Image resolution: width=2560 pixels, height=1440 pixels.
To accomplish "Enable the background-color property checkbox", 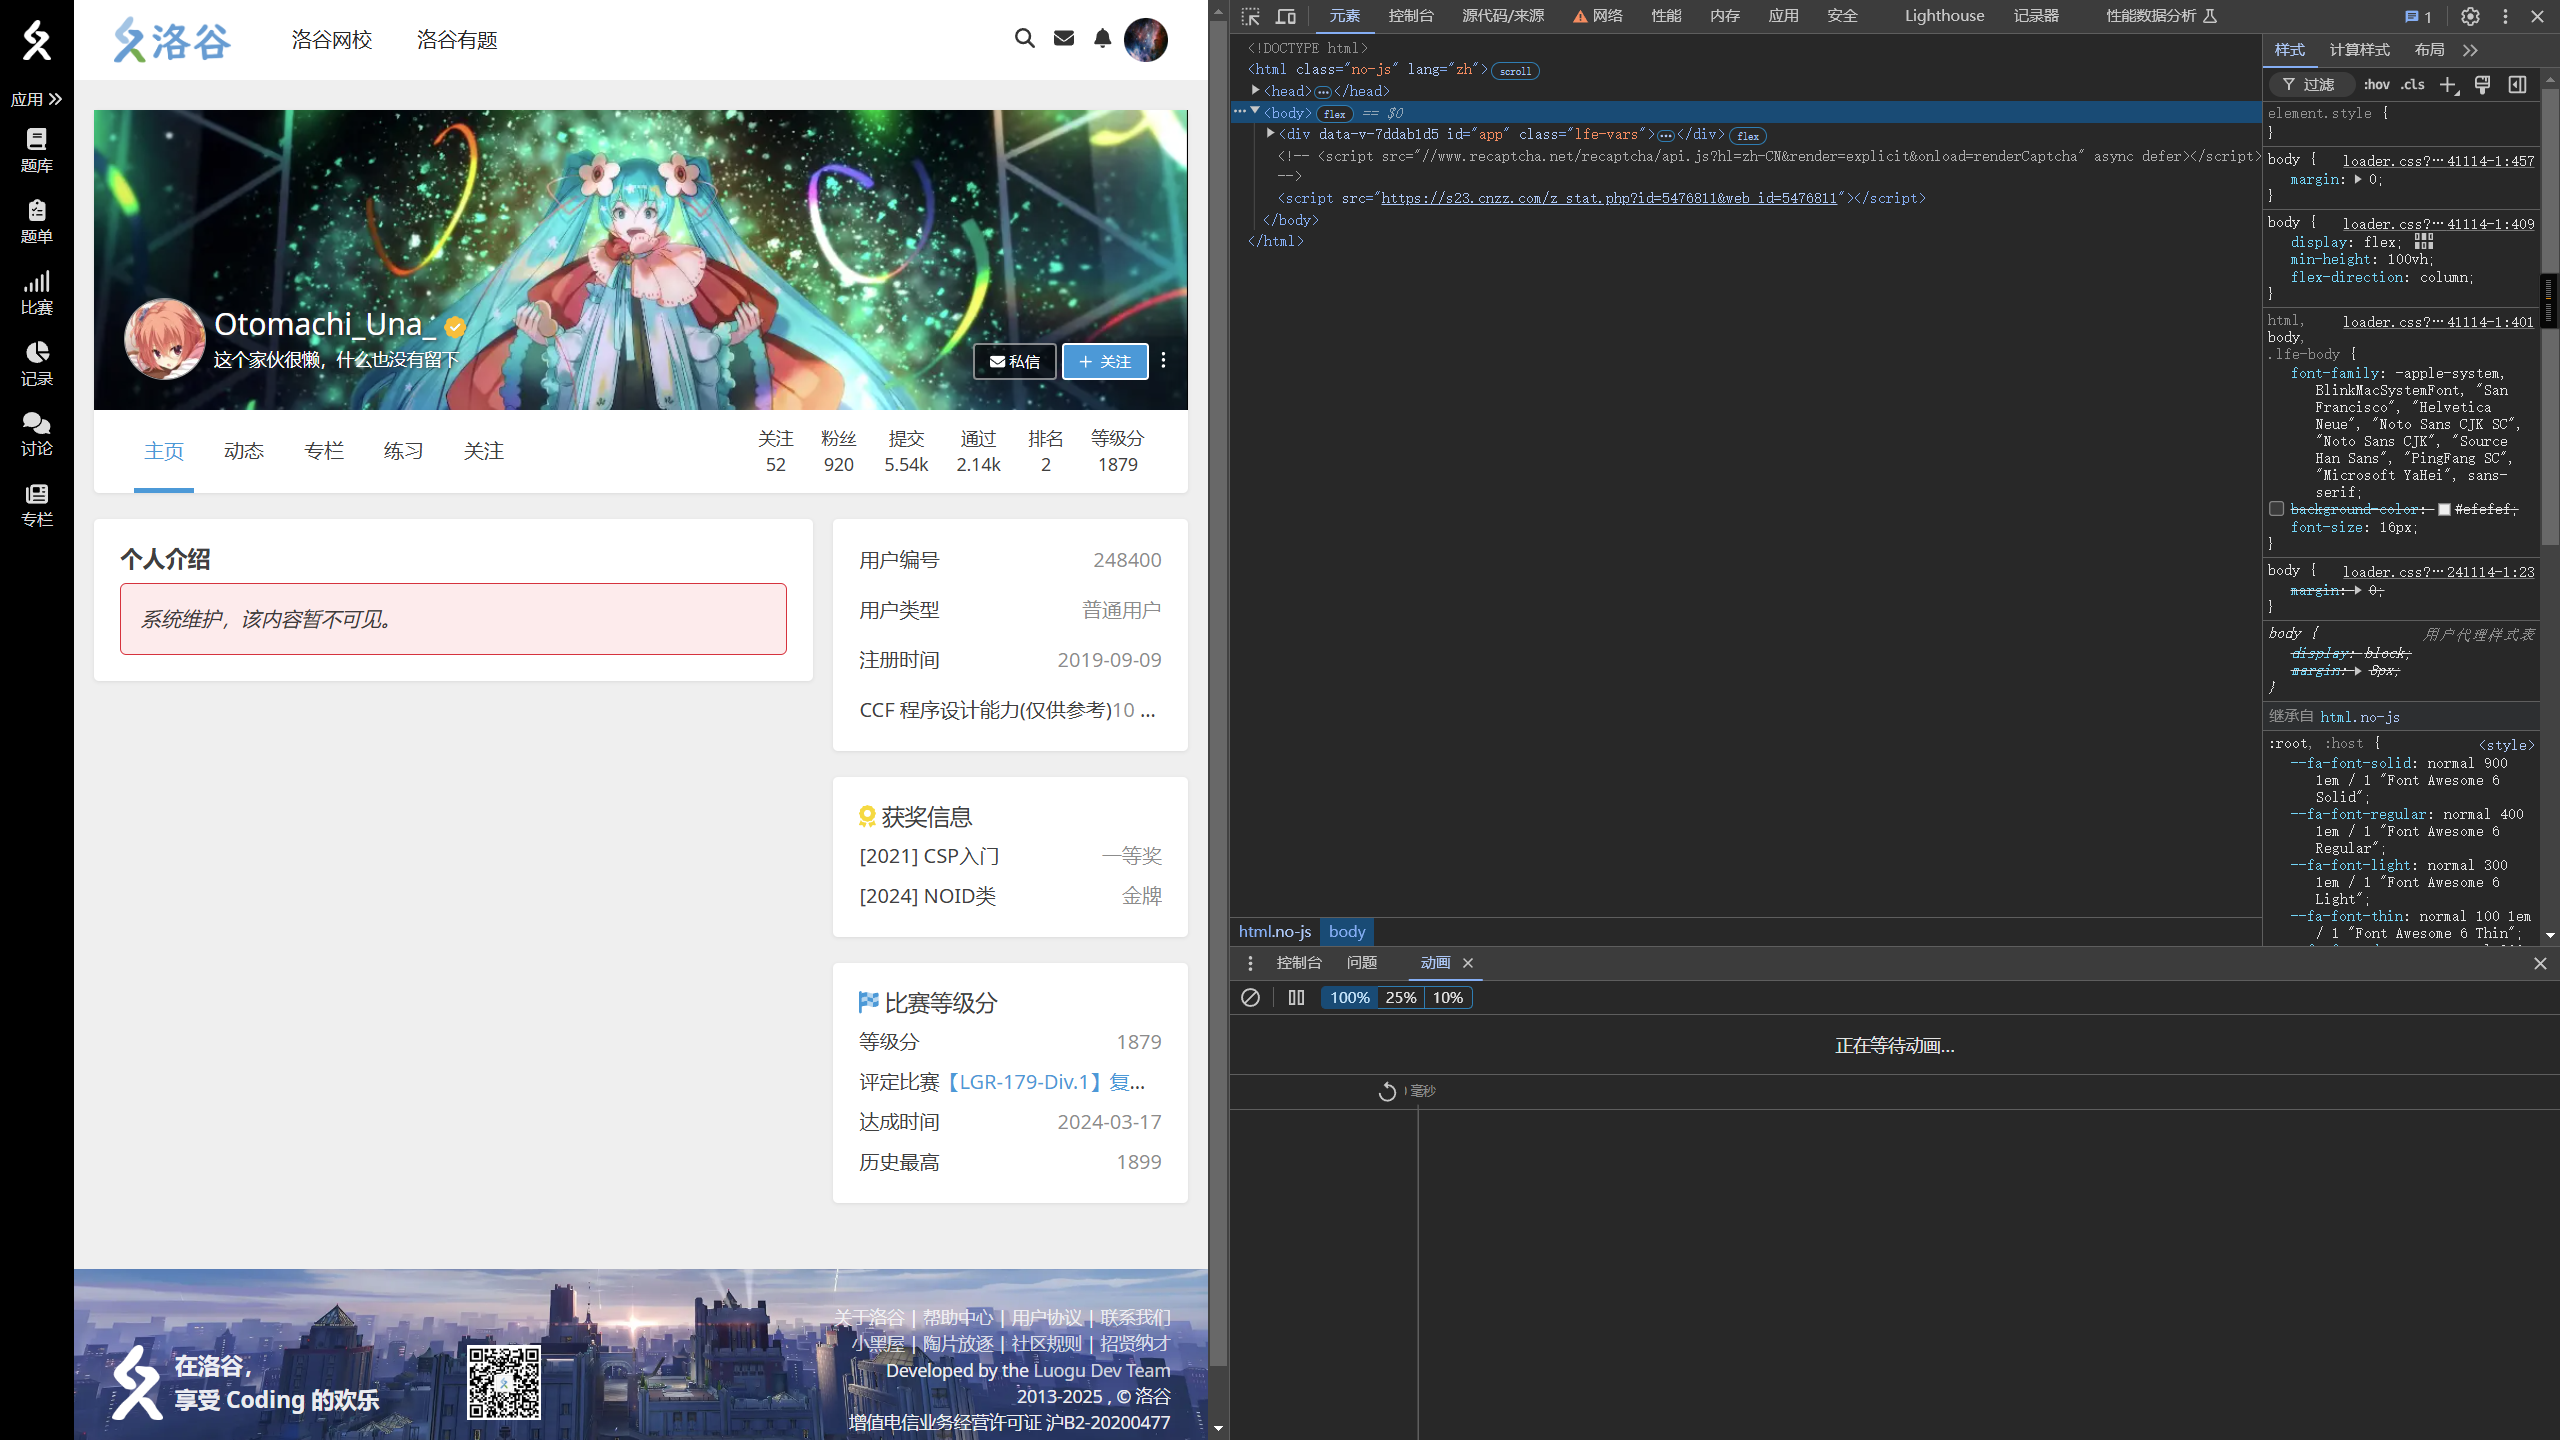I will point(2277,509).
